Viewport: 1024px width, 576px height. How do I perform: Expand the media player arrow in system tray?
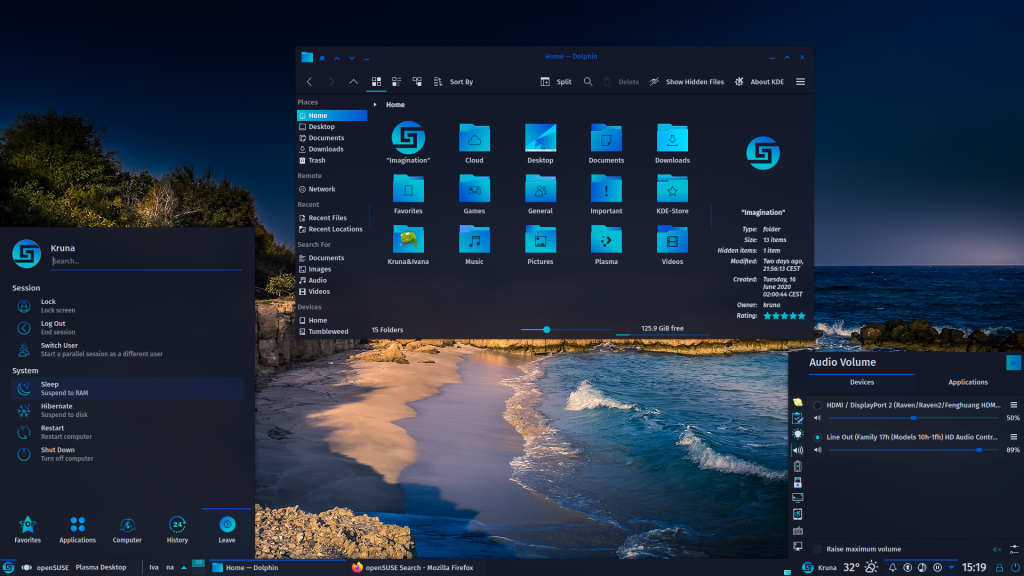click(x=952, y=567)
